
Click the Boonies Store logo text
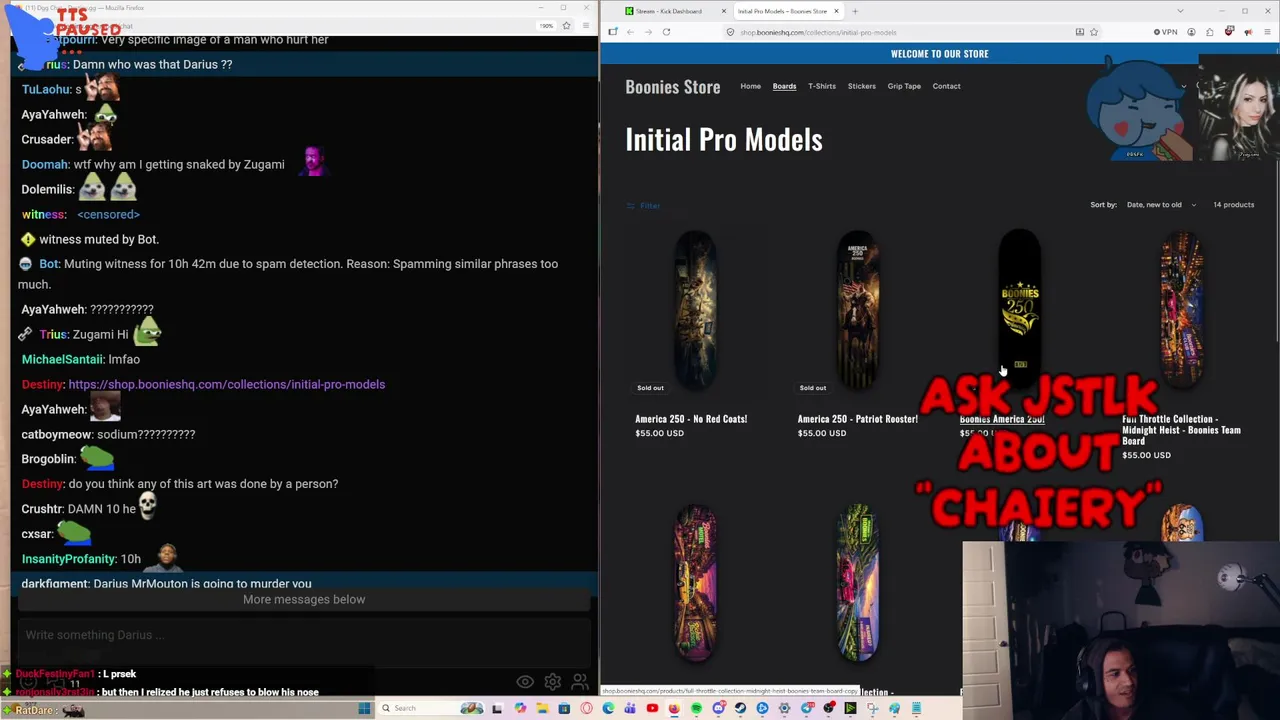(673, 87)
